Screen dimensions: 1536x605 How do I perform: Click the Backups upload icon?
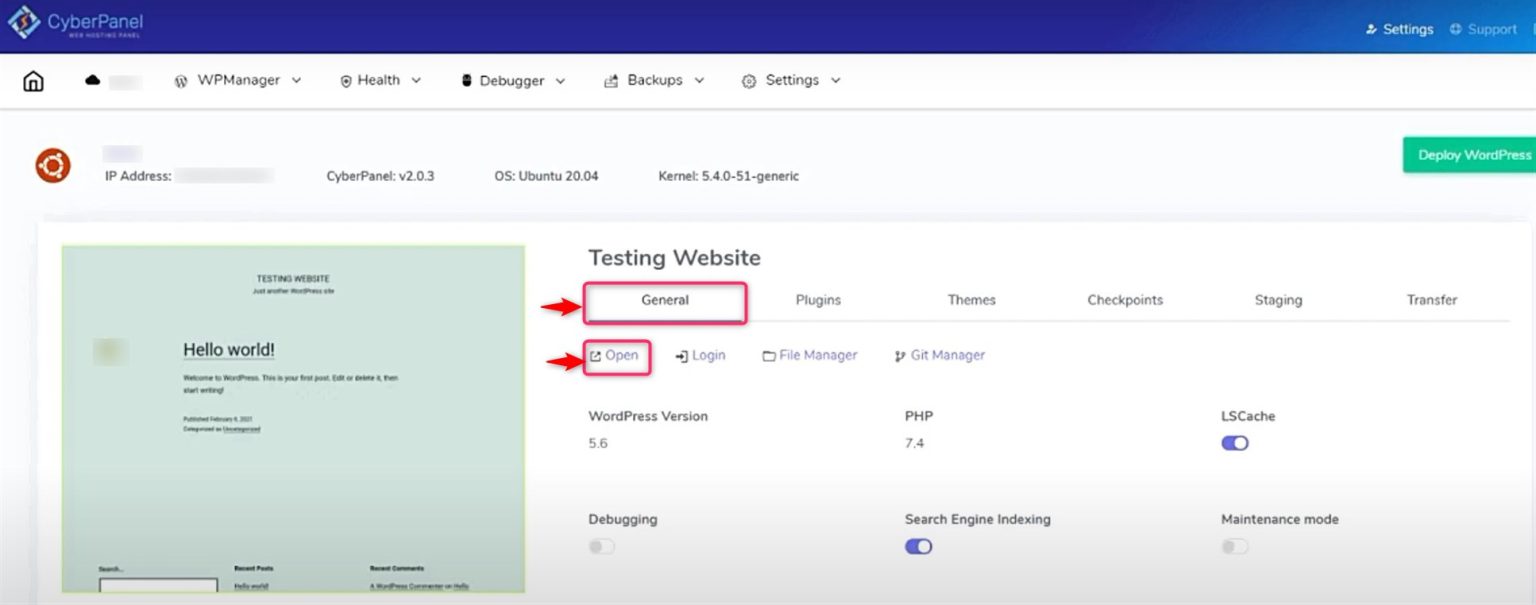(x=611, y=82)
